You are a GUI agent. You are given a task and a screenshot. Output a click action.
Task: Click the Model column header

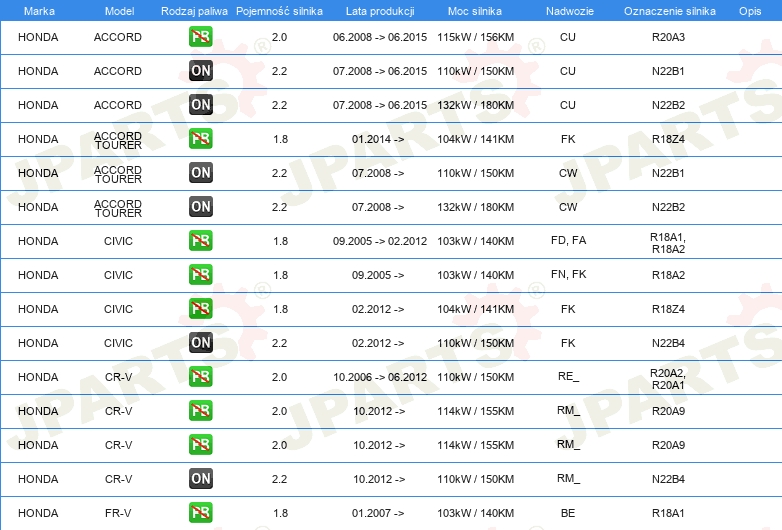point(119,11)
